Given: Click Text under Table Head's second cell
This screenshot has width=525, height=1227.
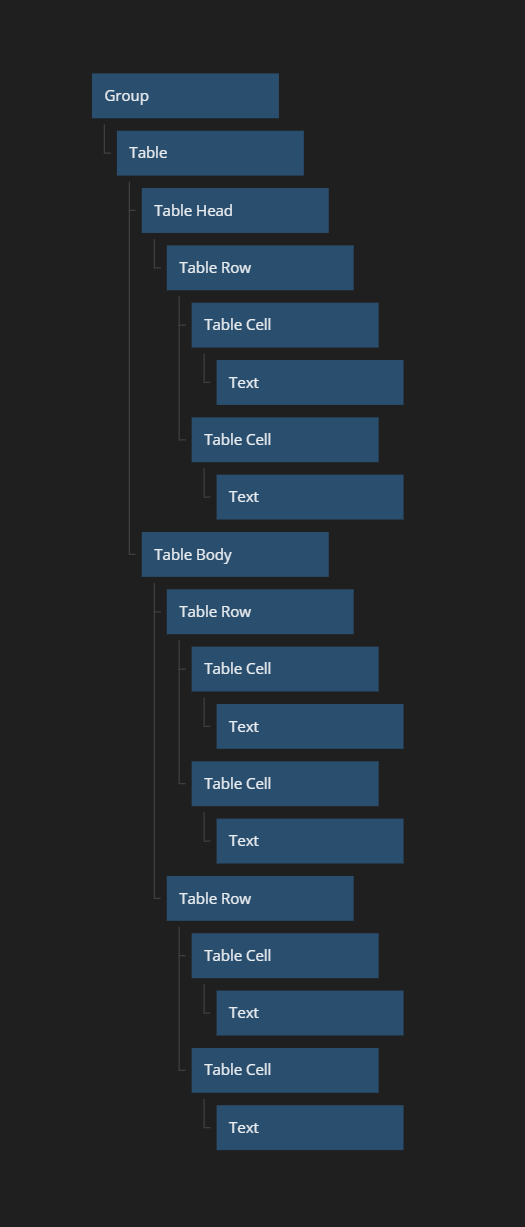Looking at the screenshot, I should [310, 497].
